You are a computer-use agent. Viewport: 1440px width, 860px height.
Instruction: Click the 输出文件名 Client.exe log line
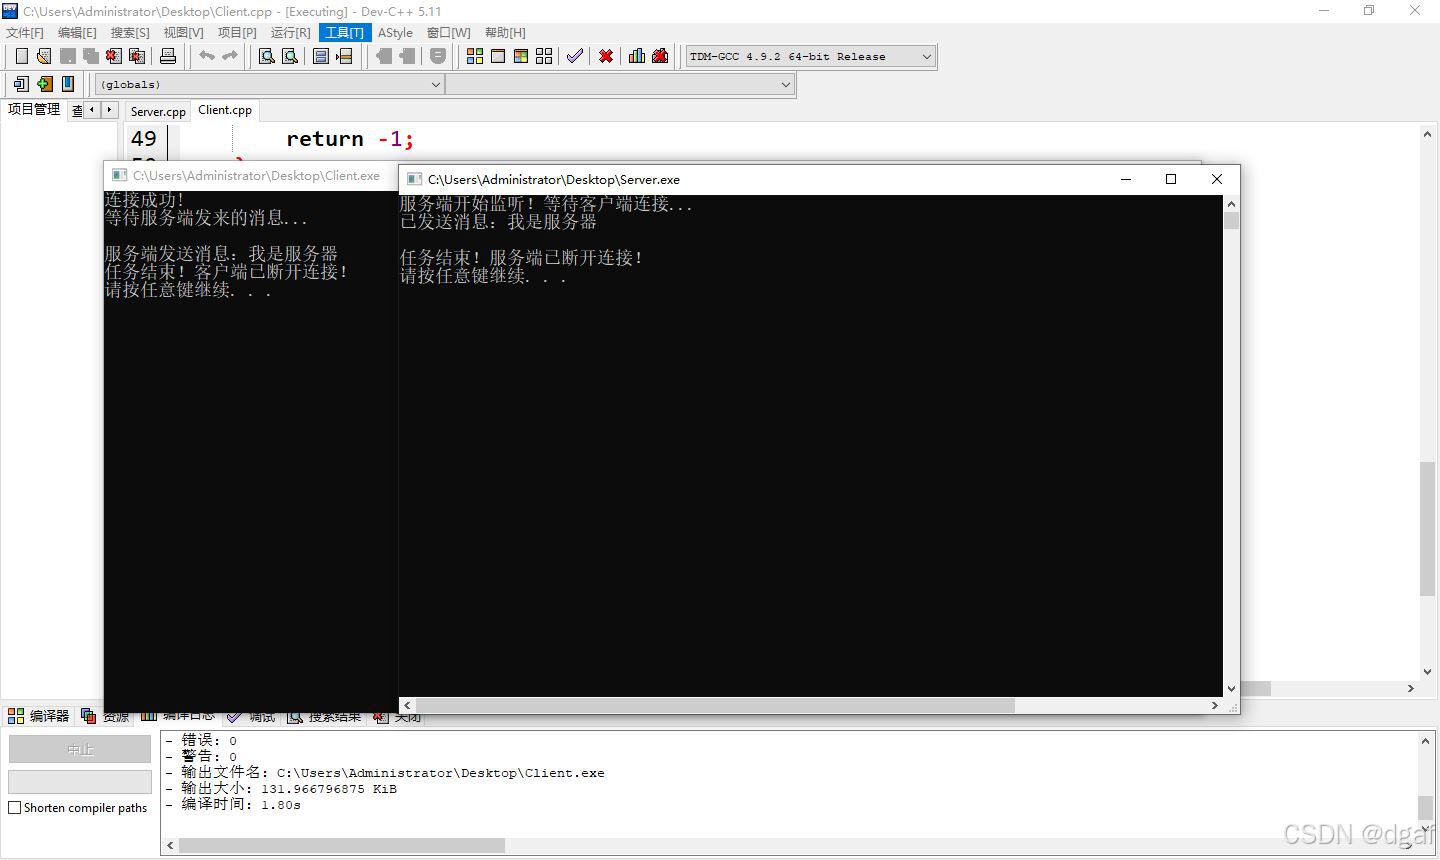coord(385,773)
